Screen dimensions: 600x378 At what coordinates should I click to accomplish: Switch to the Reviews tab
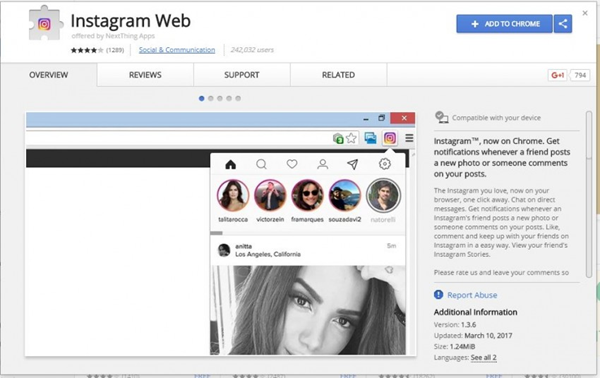[x=145, y=75]
